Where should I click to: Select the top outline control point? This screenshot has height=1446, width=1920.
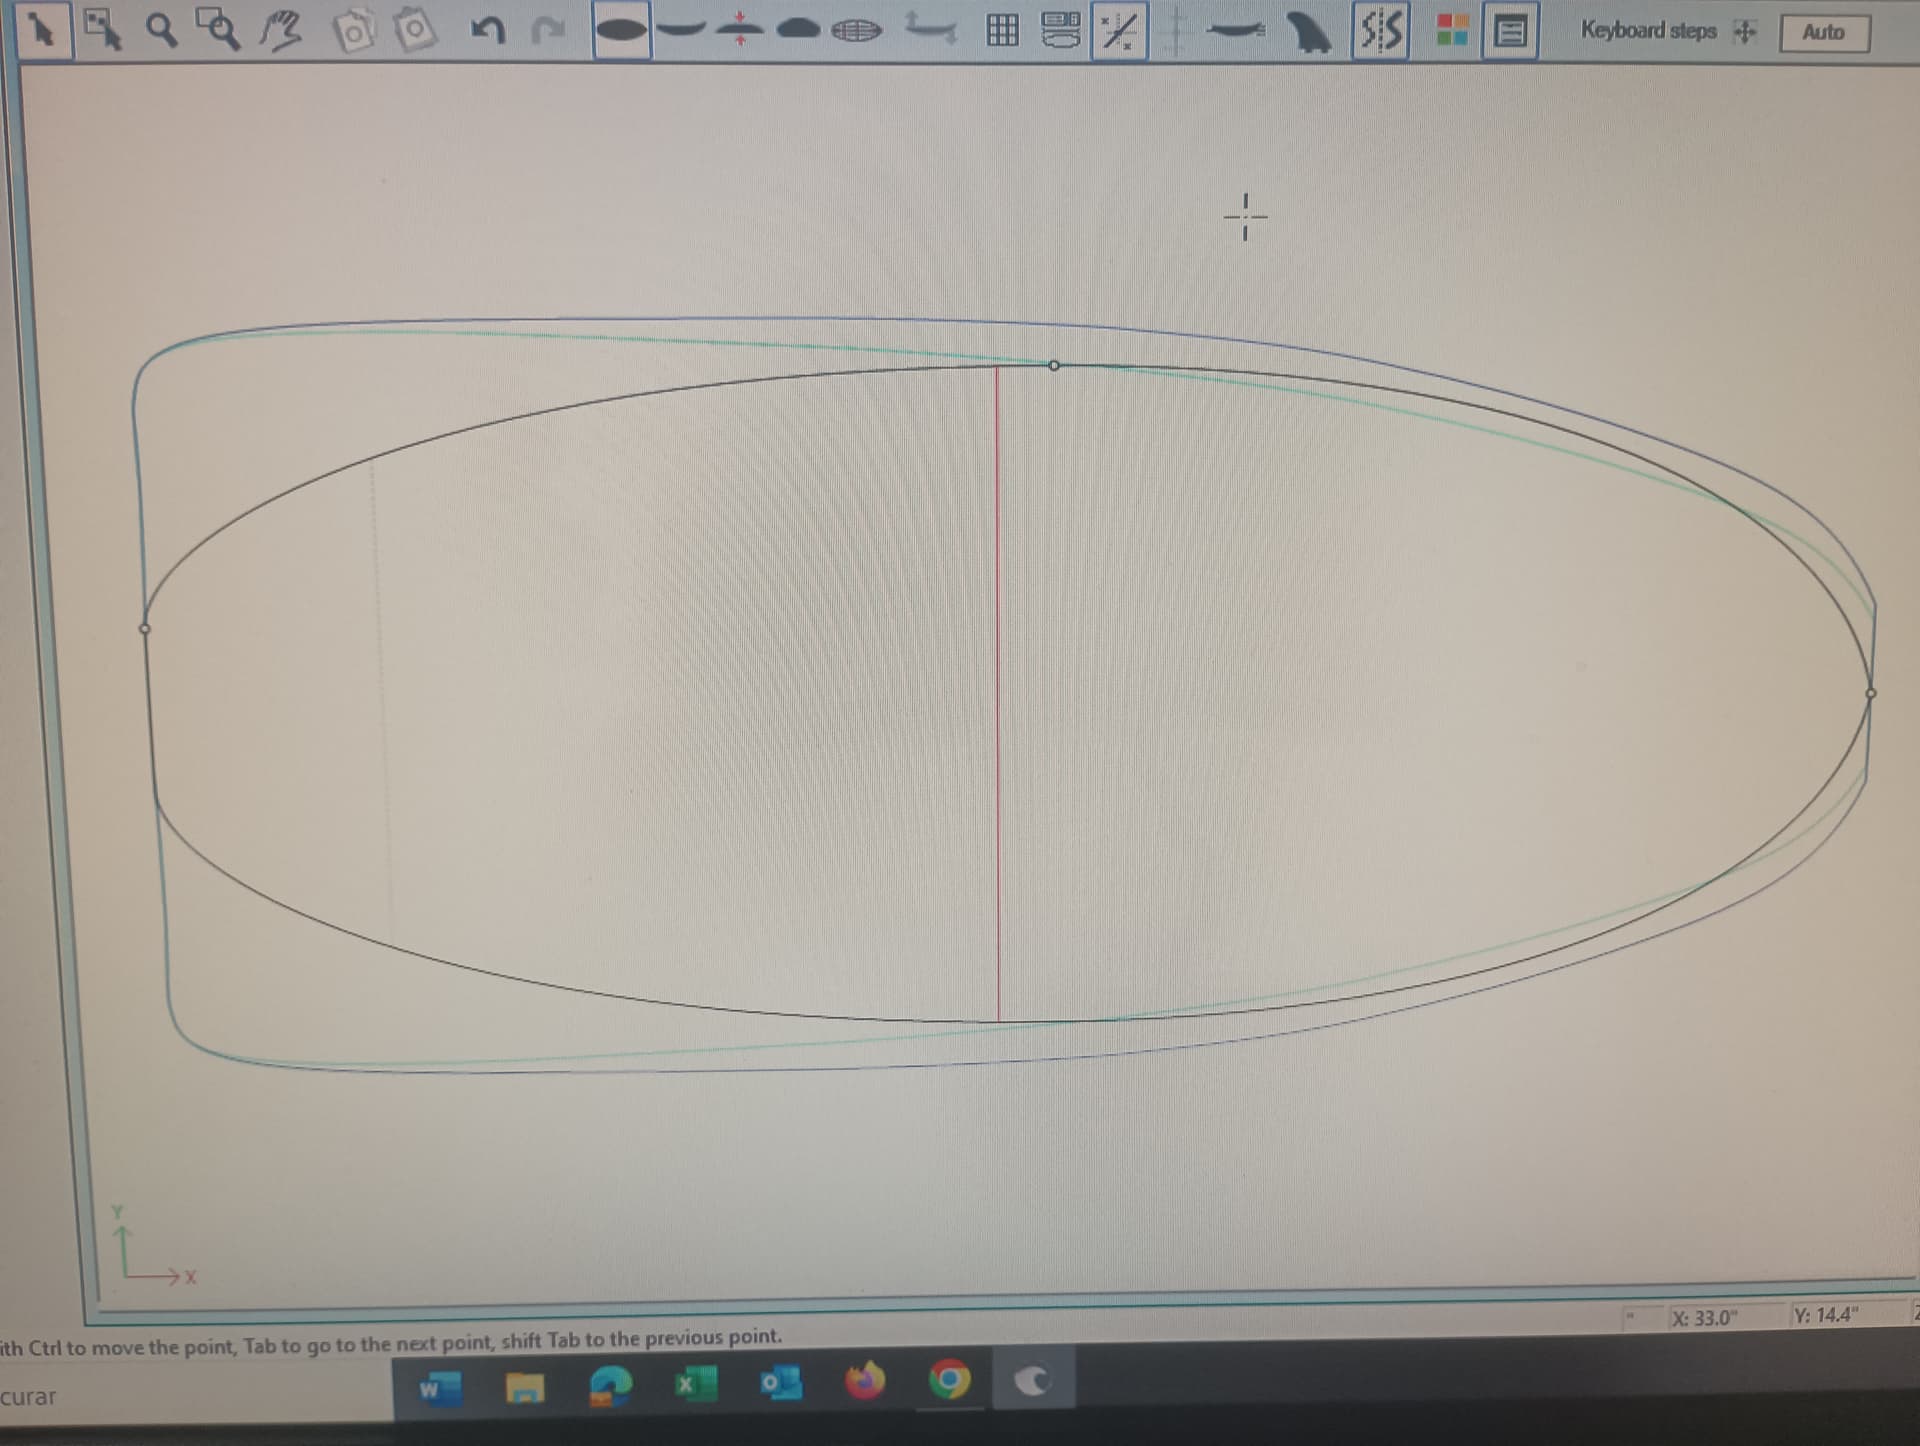(x=1054, y=366)
